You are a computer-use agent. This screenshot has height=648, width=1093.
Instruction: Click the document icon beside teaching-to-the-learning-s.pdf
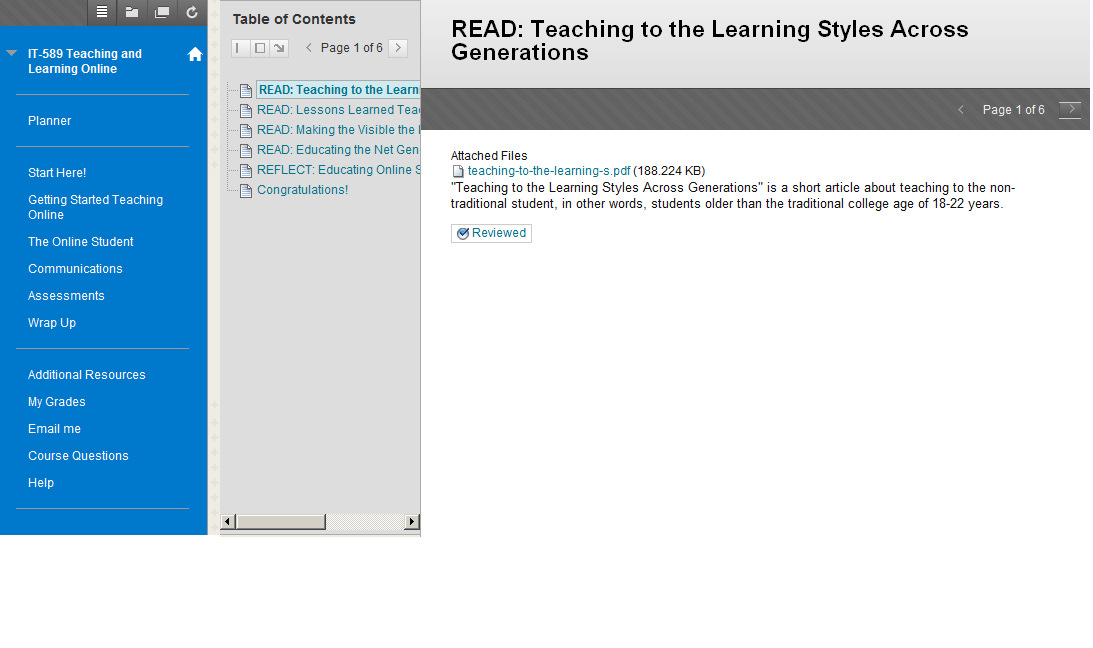click(458, 170)
